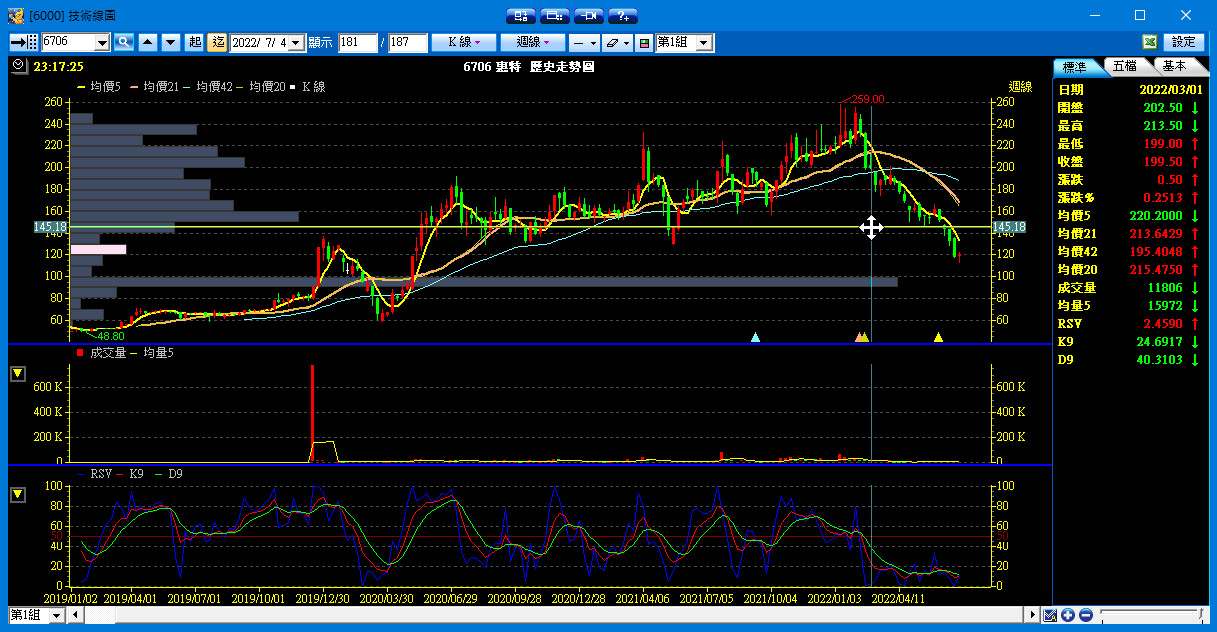Click the zoom out minus icon
This screenshot has height=632, width=1217.
1085,615
